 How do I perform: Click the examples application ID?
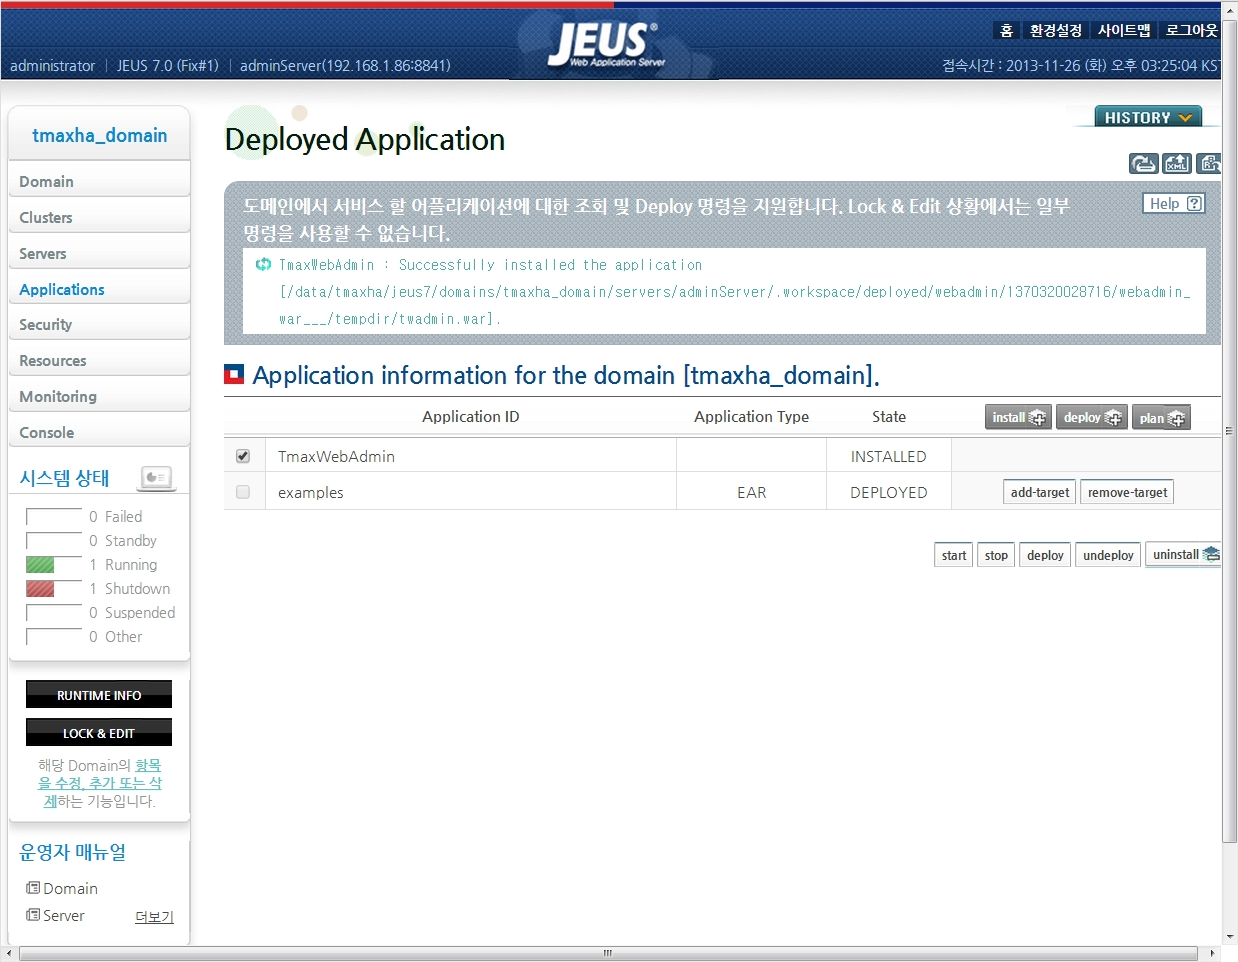coord(311,492)
